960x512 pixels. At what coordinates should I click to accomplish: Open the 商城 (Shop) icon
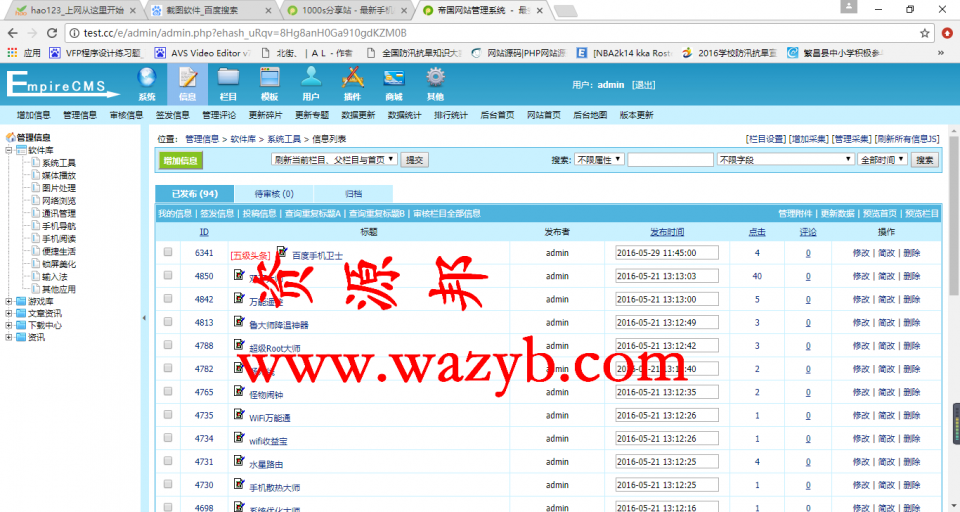(394, 83)
